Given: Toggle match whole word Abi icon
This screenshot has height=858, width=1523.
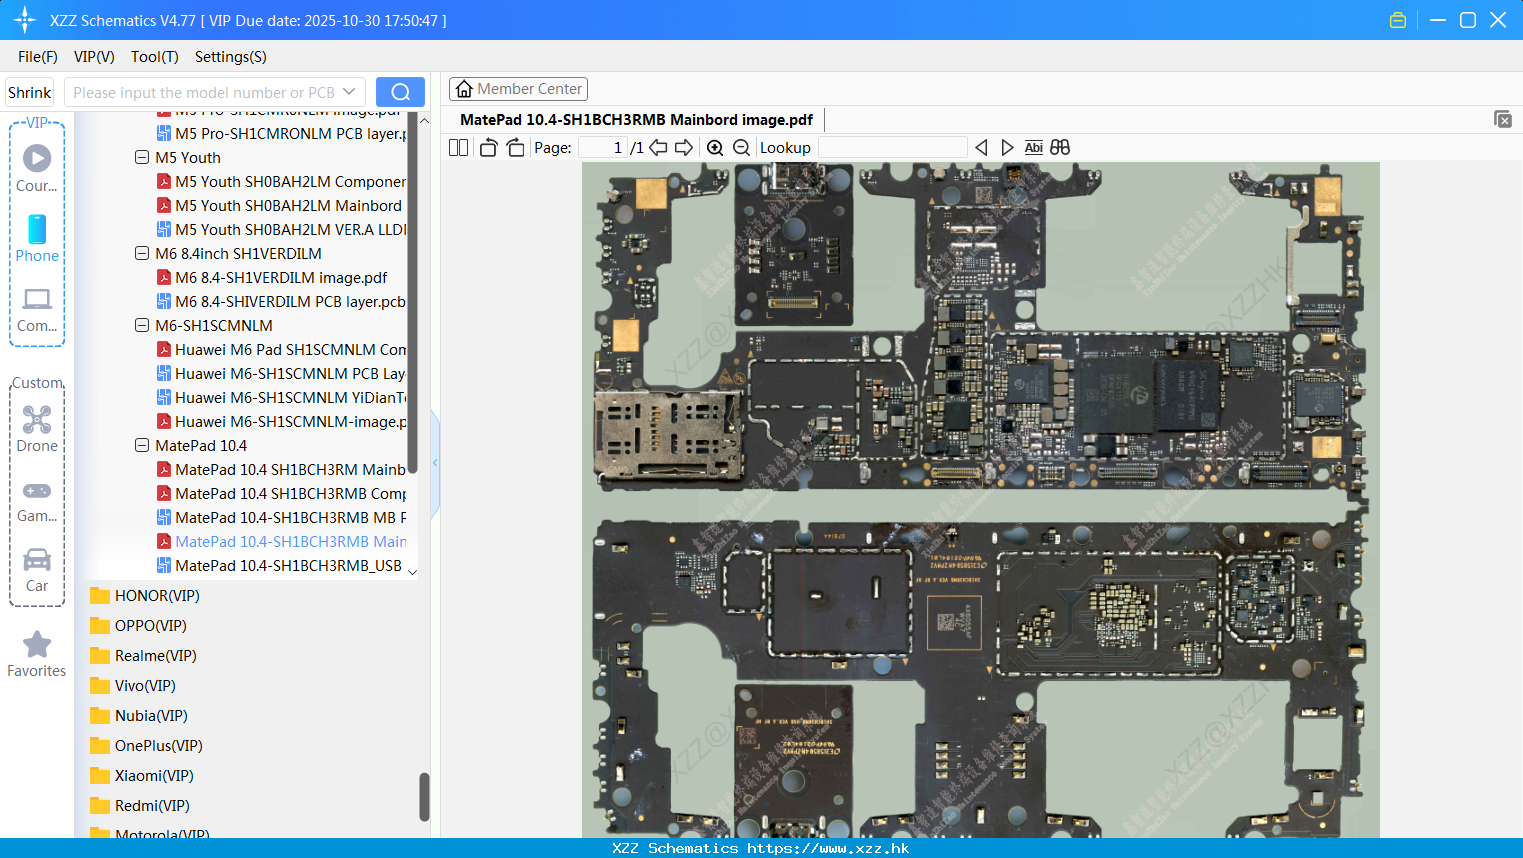Looking at the screenshot, I should point(1034,148).
